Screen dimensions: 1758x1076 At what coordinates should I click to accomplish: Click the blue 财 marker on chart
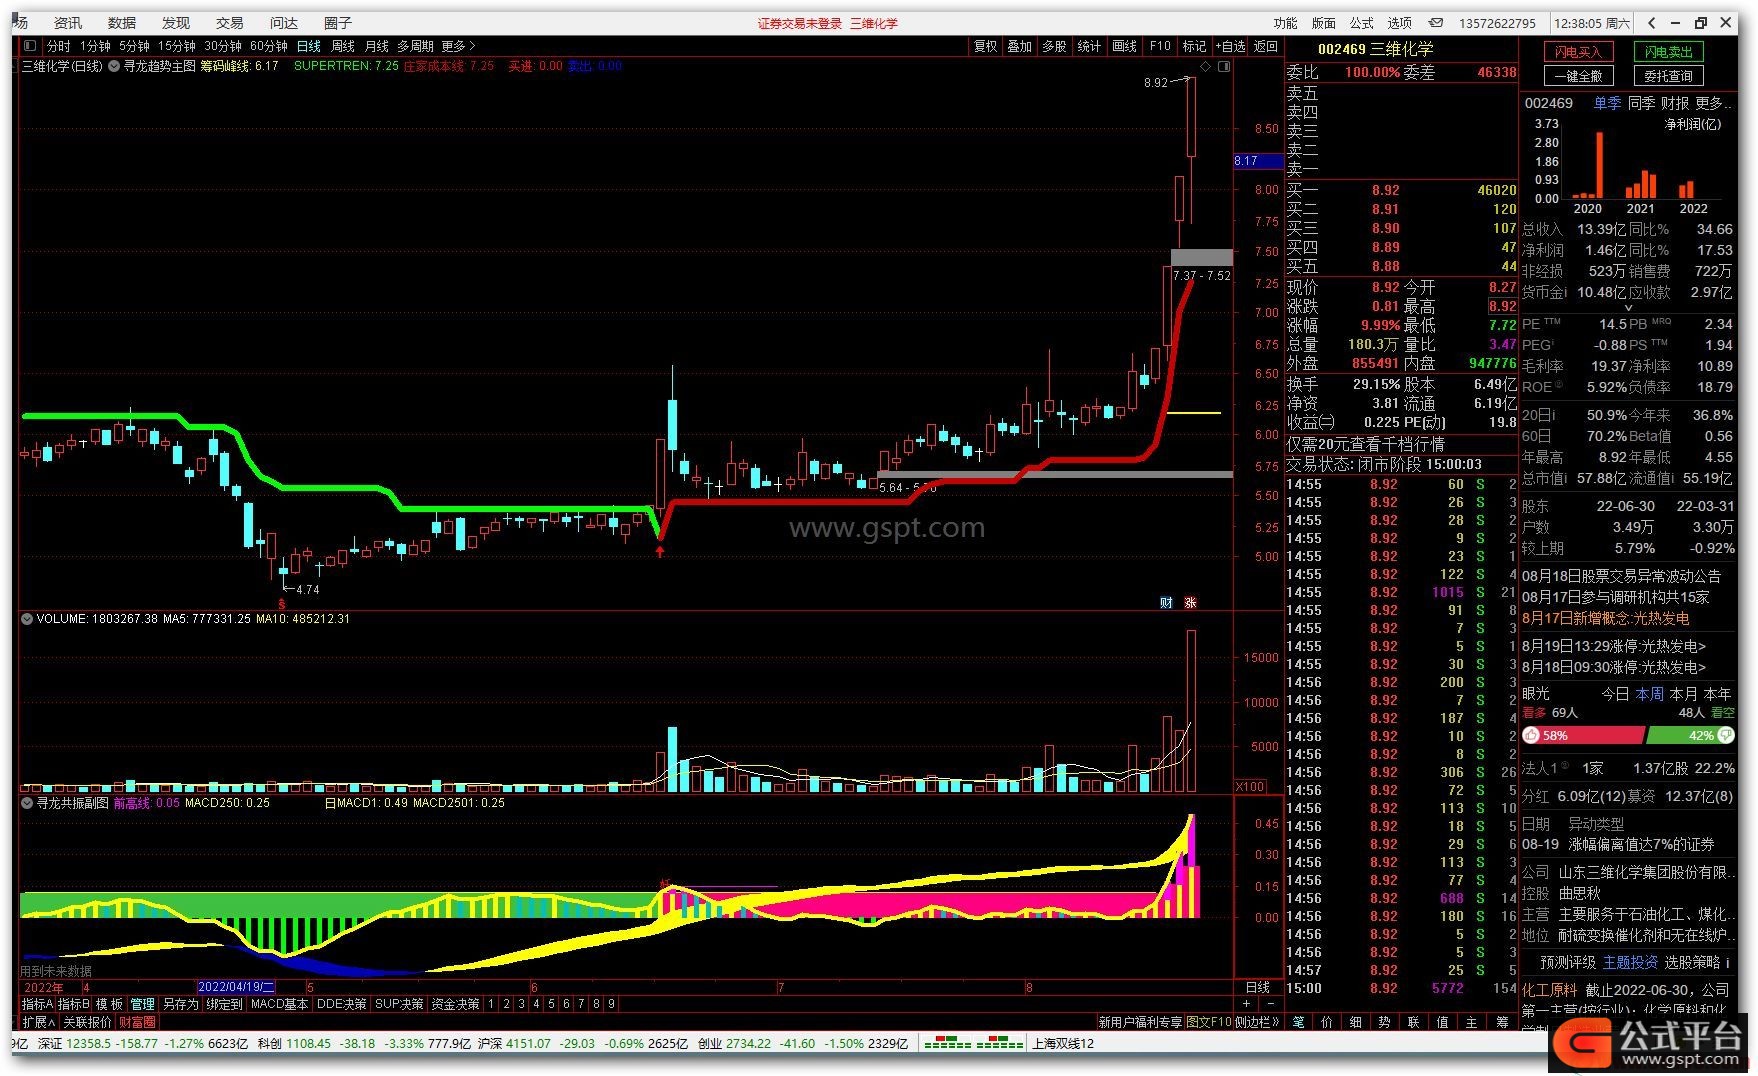(1166, 602)
